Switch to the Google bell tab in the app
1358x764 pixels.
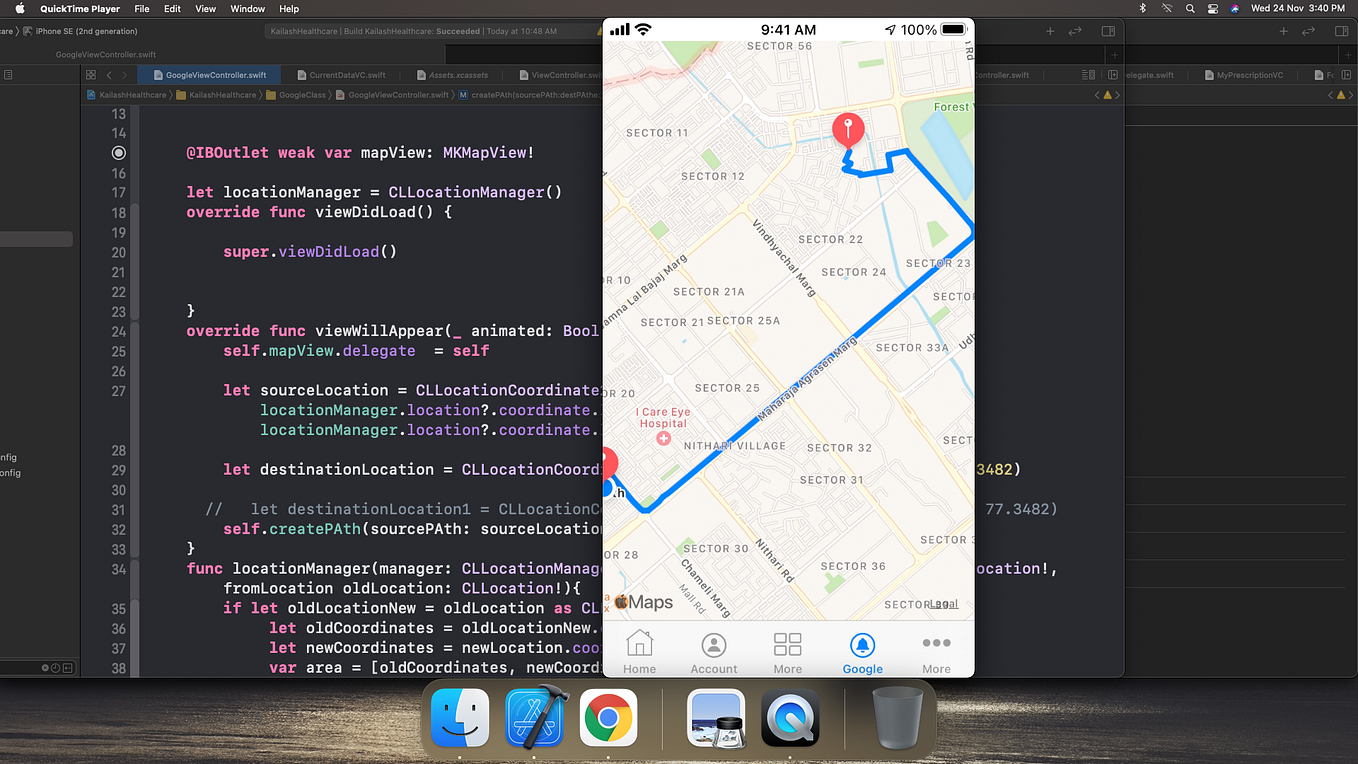[x=862, y=650]
